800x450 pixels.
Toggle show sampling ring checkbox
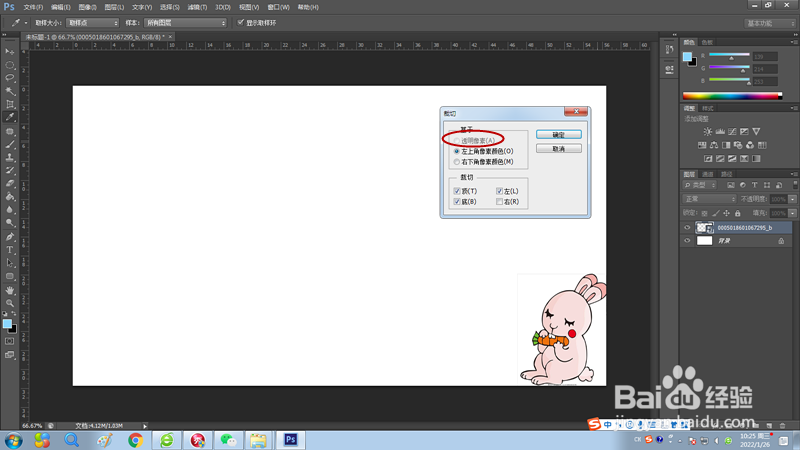click(x=241, y=22)
